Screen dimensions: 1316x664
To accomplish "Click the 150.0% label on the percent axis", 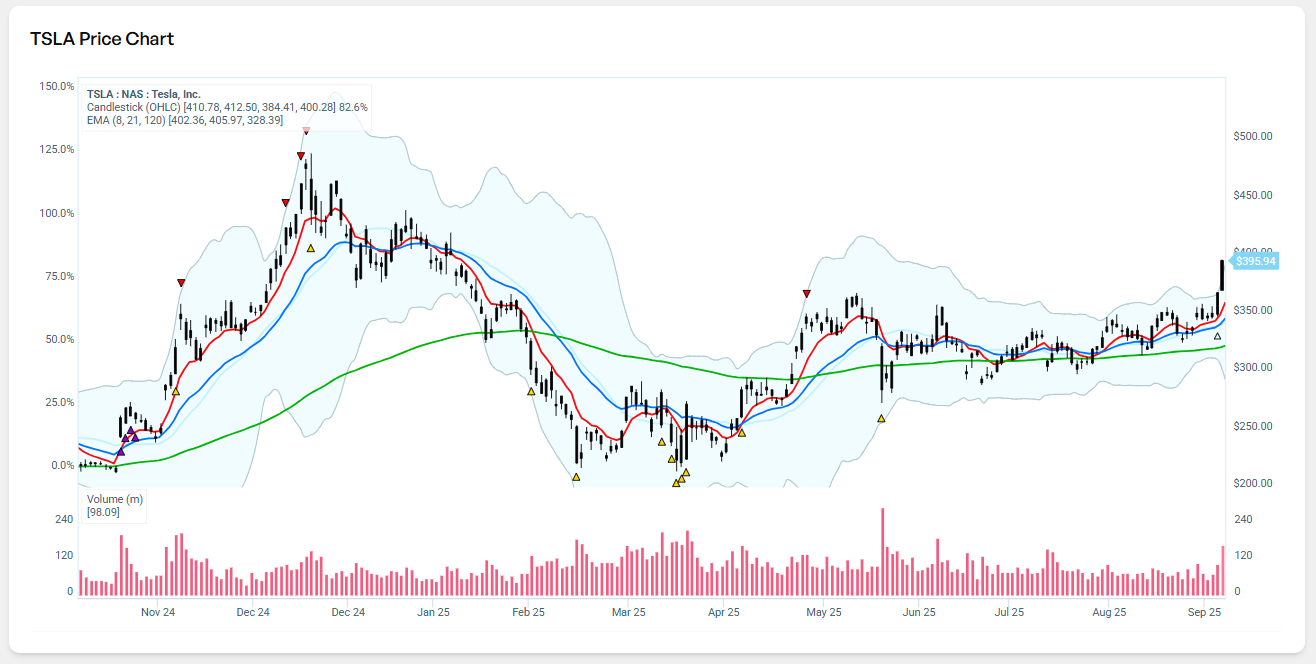I will tap(56, 86).
